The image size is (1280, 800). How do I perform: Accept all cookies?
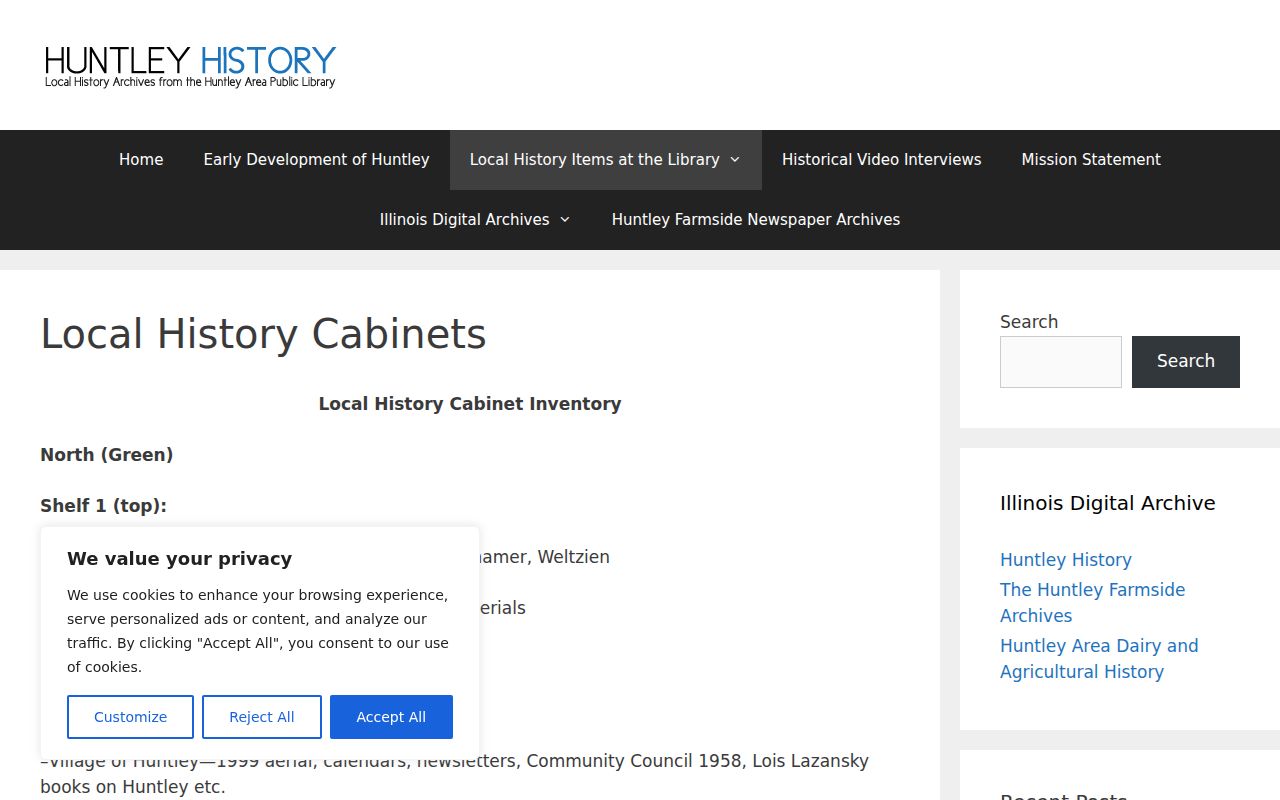tap(391, 717)
